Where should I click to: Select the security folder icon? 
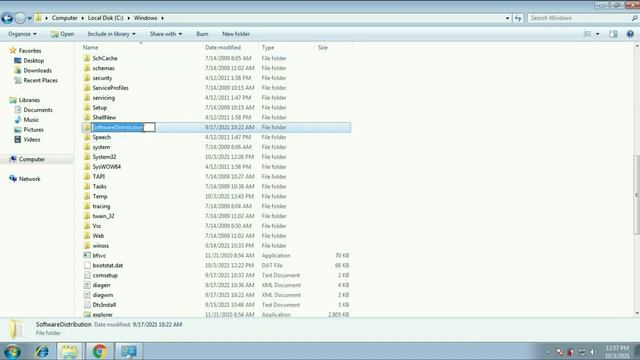tap(87, 78)
